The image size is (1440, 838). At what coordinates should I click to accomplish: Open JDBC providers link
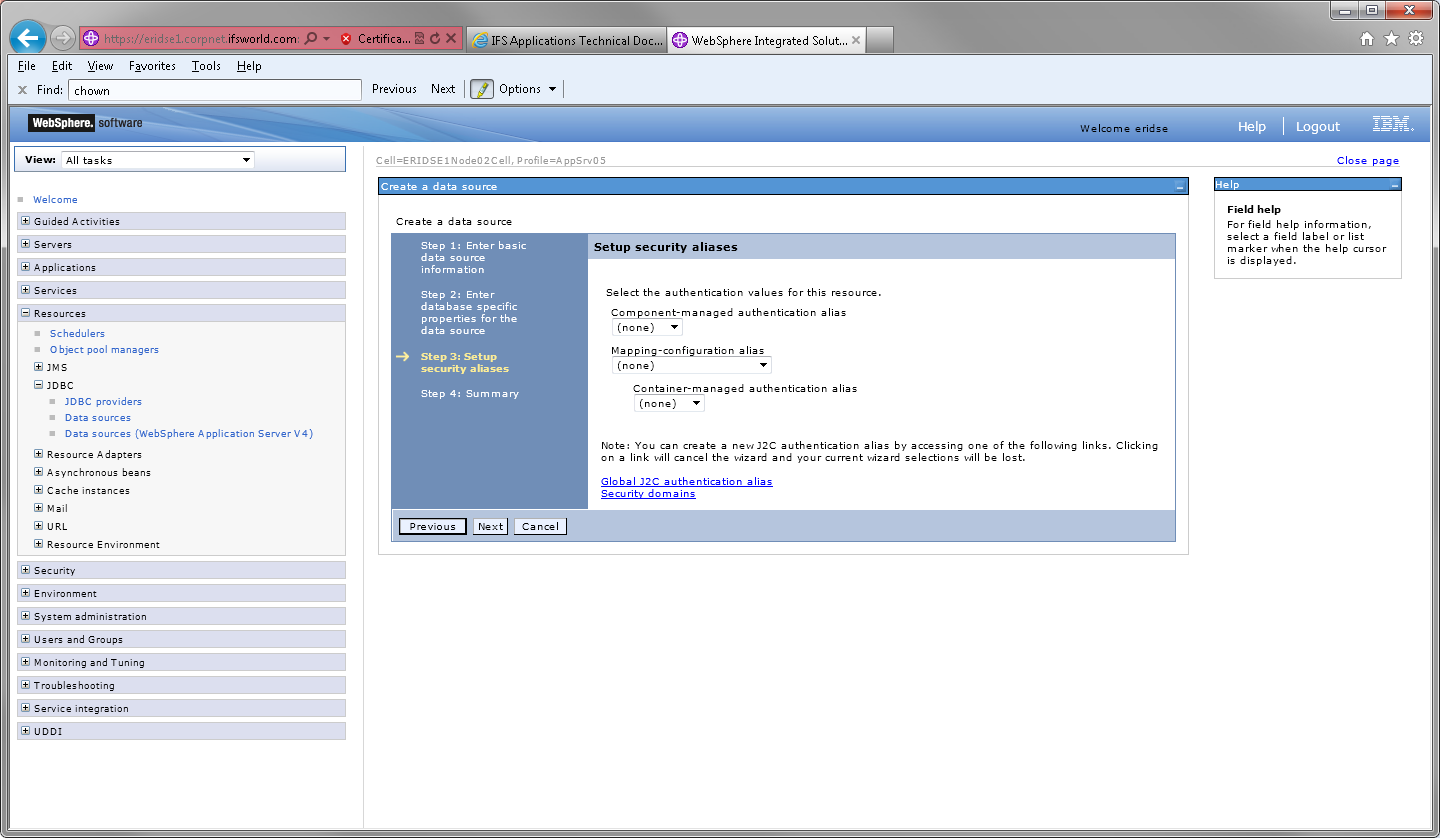click(x=103, y=402)
